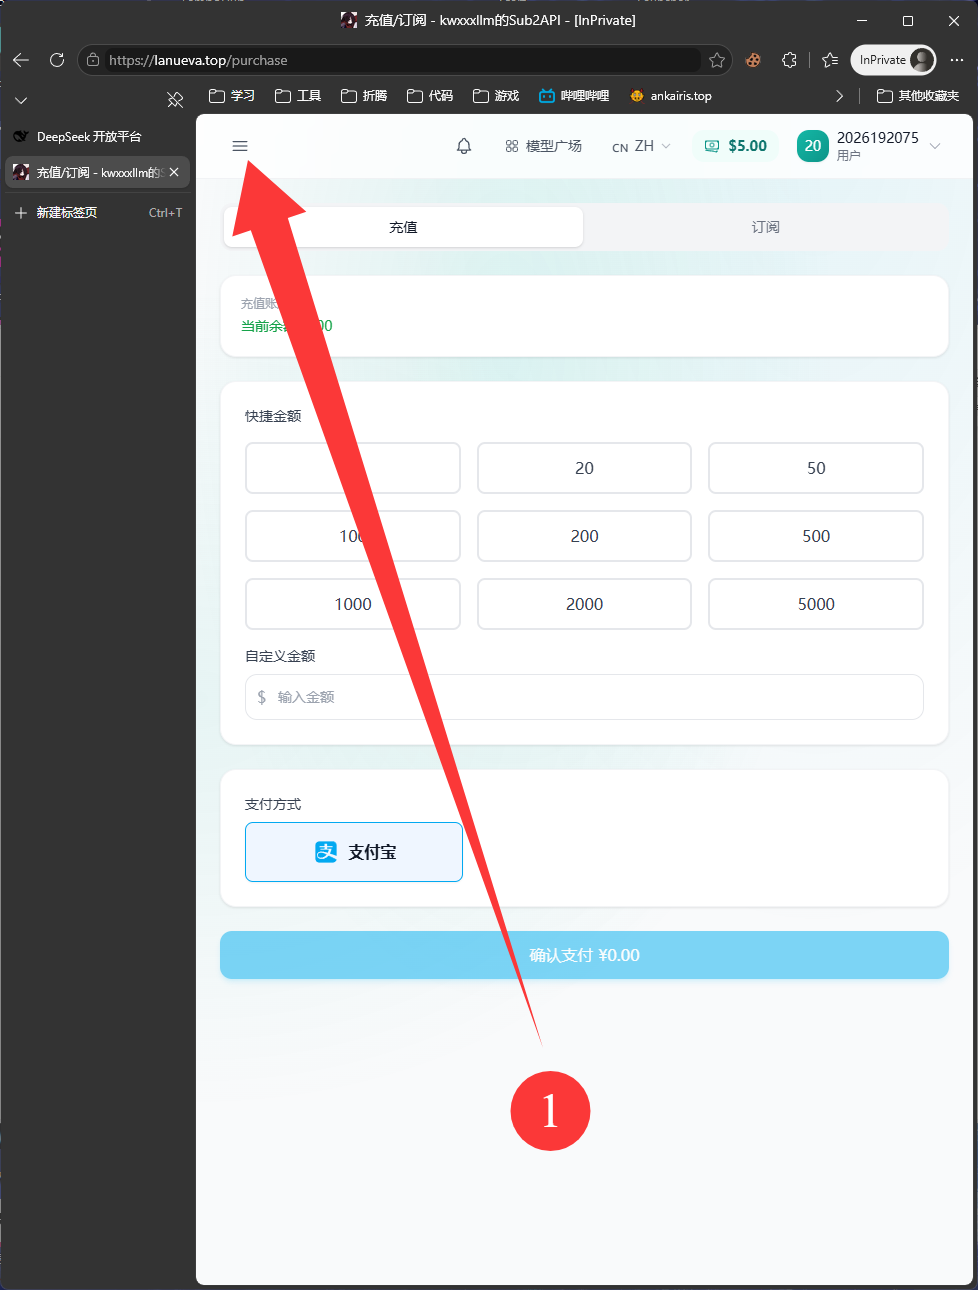Viewport: 978px width, 1290px height.
Task: Open the cookie extension icon
Action: coord(753,60)
